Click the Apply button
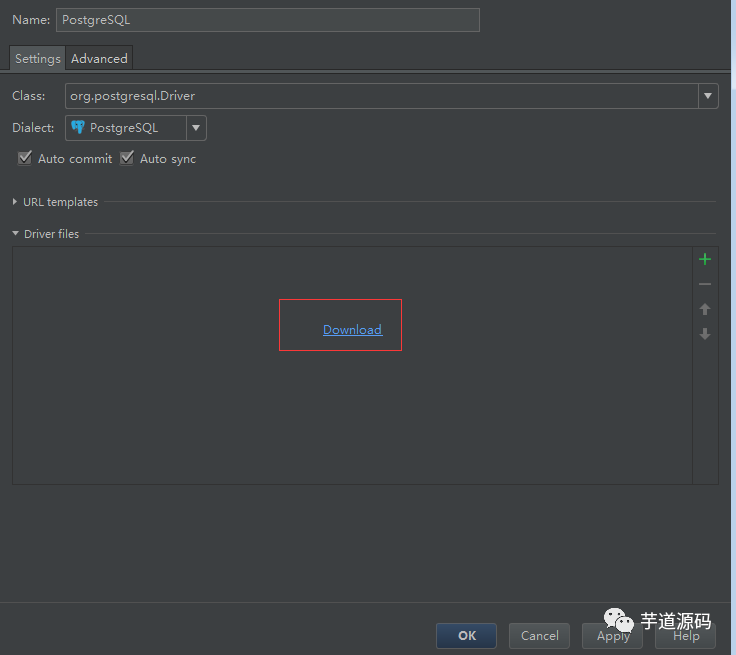This screenshot has height=655, width=736. coord(613,636)
